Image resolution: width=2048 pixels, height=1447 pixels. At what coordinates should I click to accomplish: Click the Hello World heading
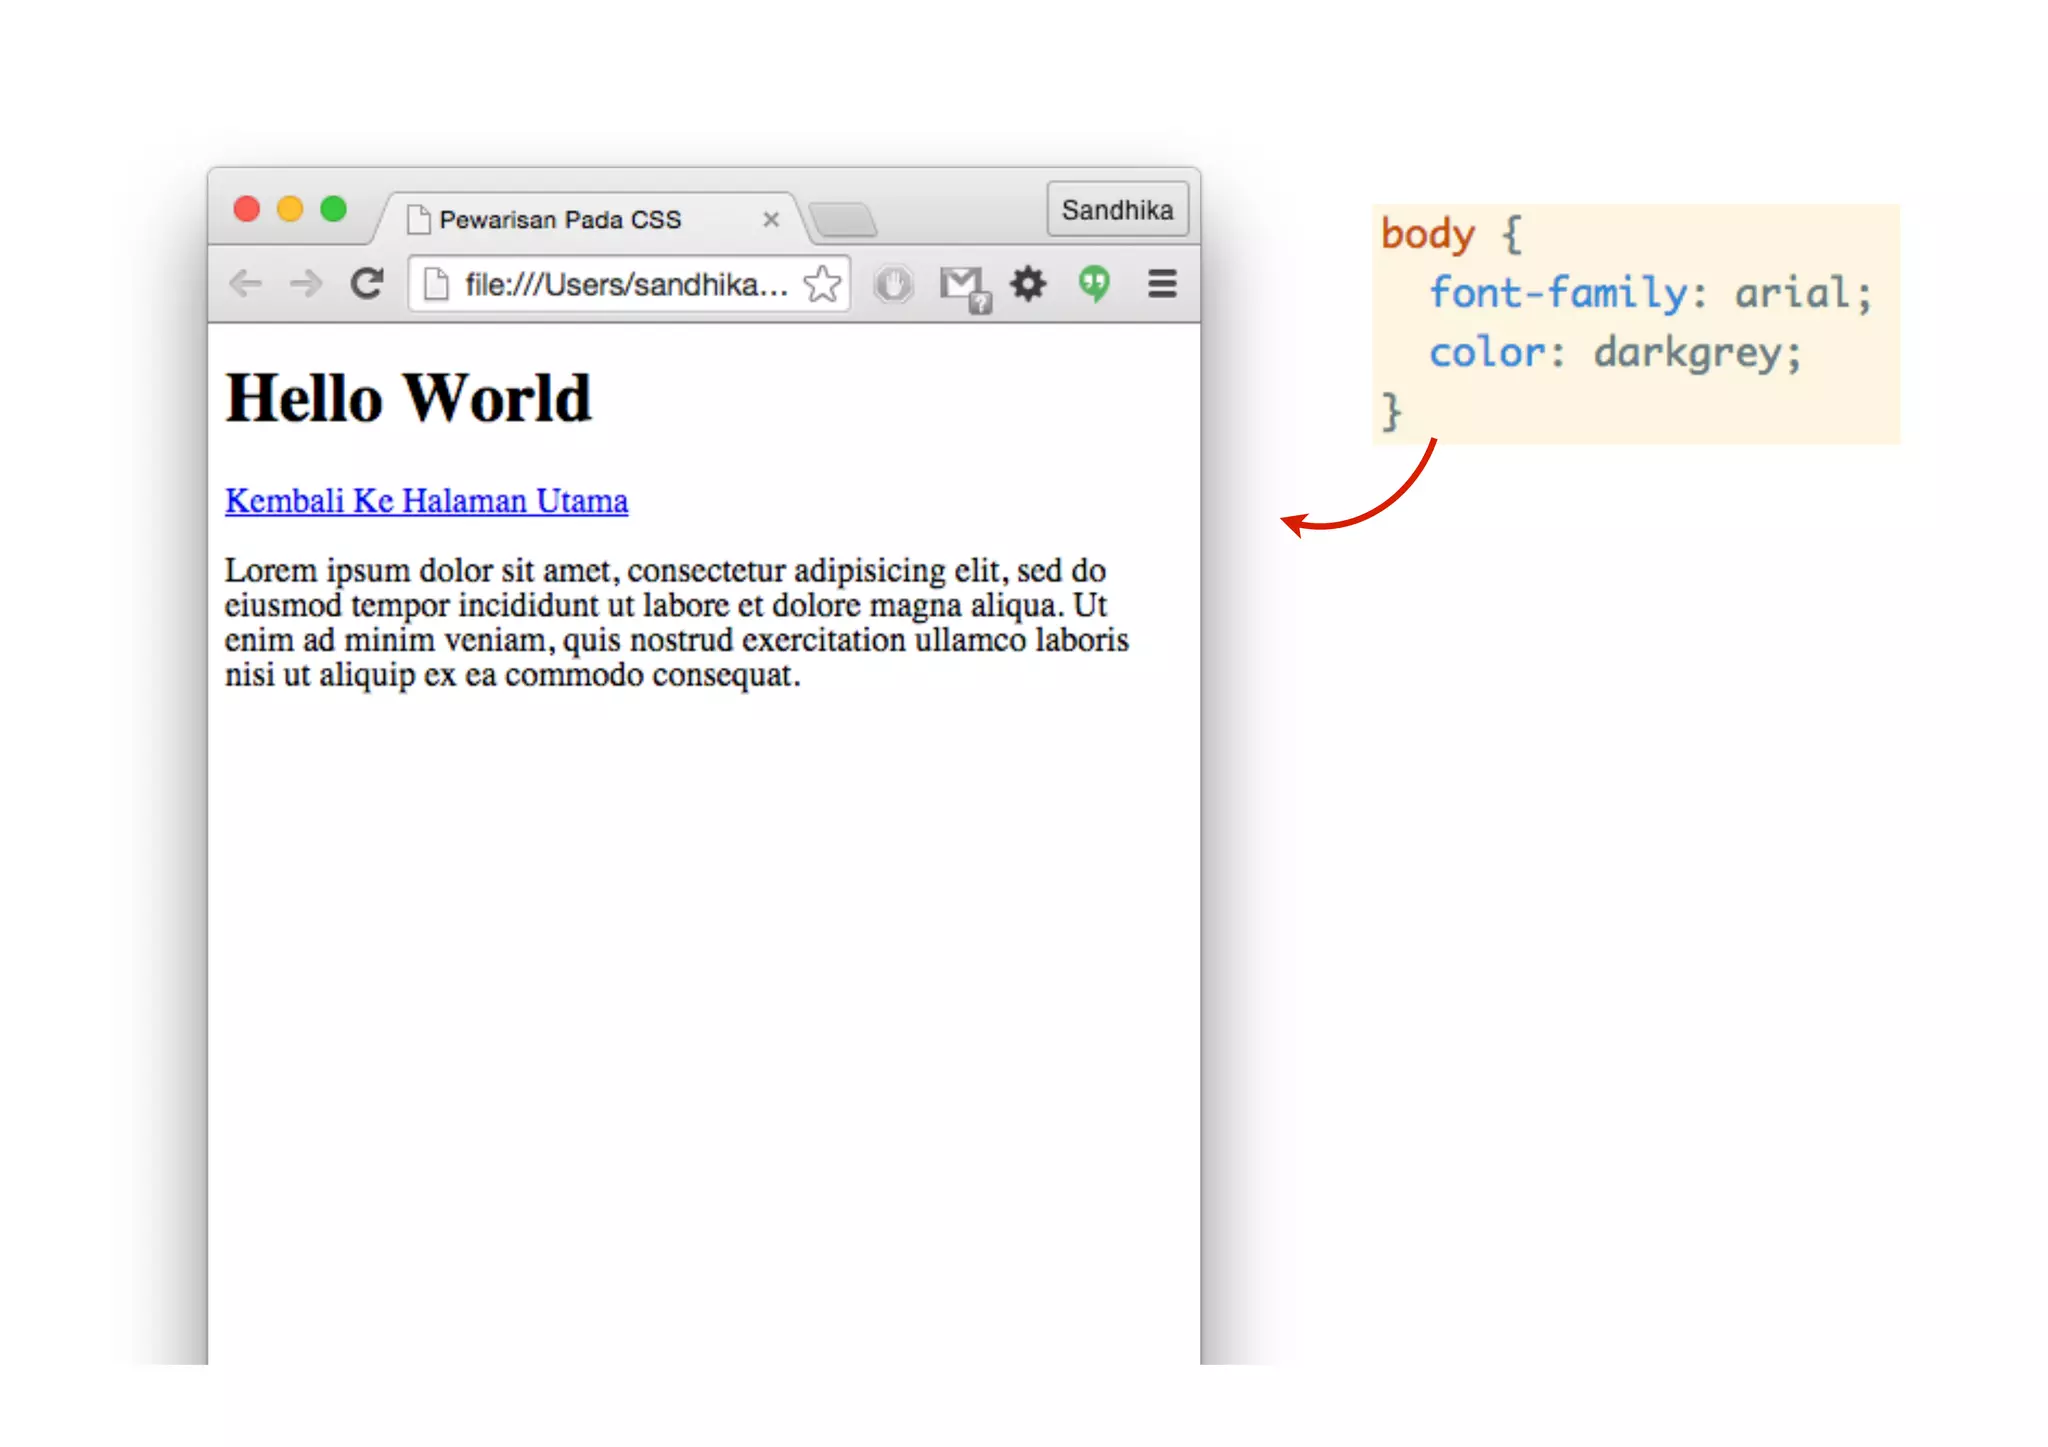pyautogui.click(x=408, y=398)
